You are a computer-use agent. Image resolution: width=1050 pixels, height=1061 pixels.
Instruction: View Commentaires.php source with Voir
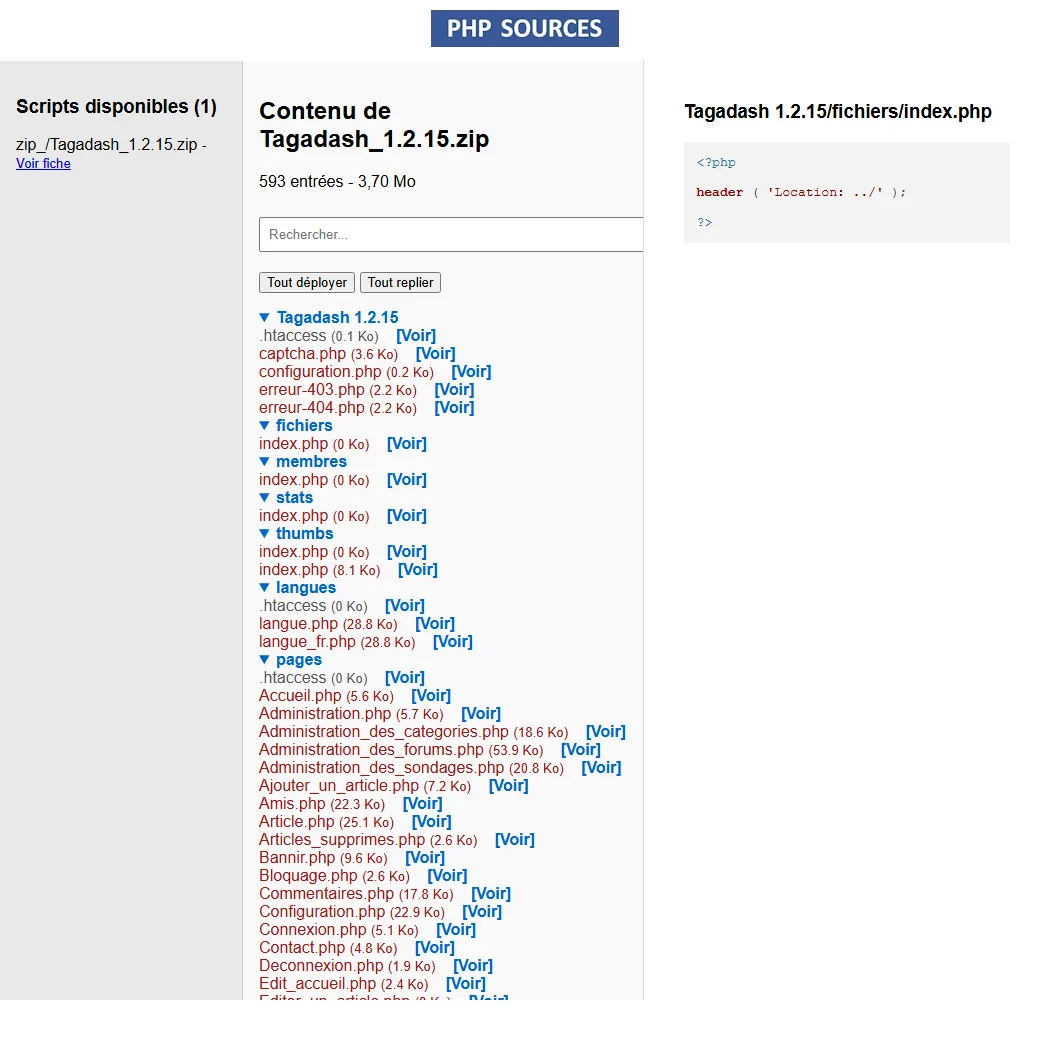pyautogui.click(x=490, y=894)
